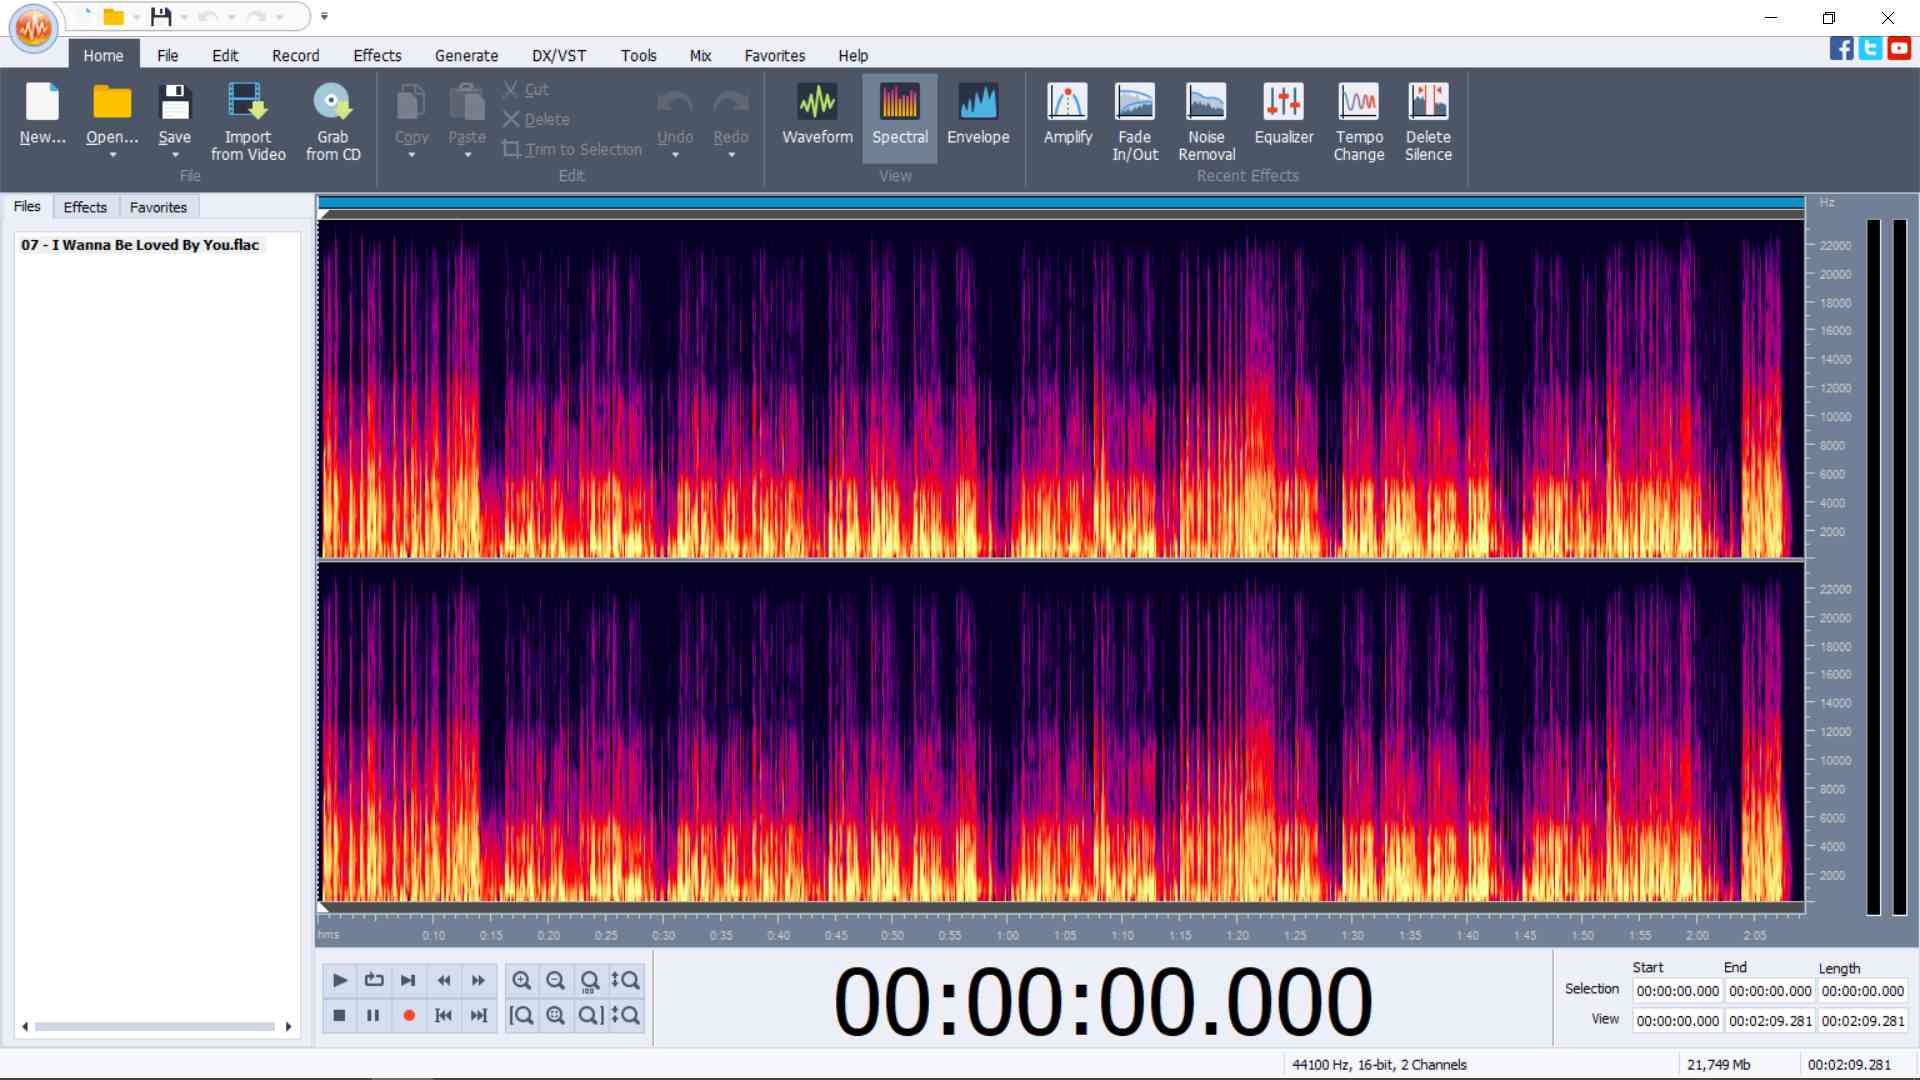Switch to Favorites side panel tab
The height and width of the screenshot is (1080, 1920).
(158, 207)
